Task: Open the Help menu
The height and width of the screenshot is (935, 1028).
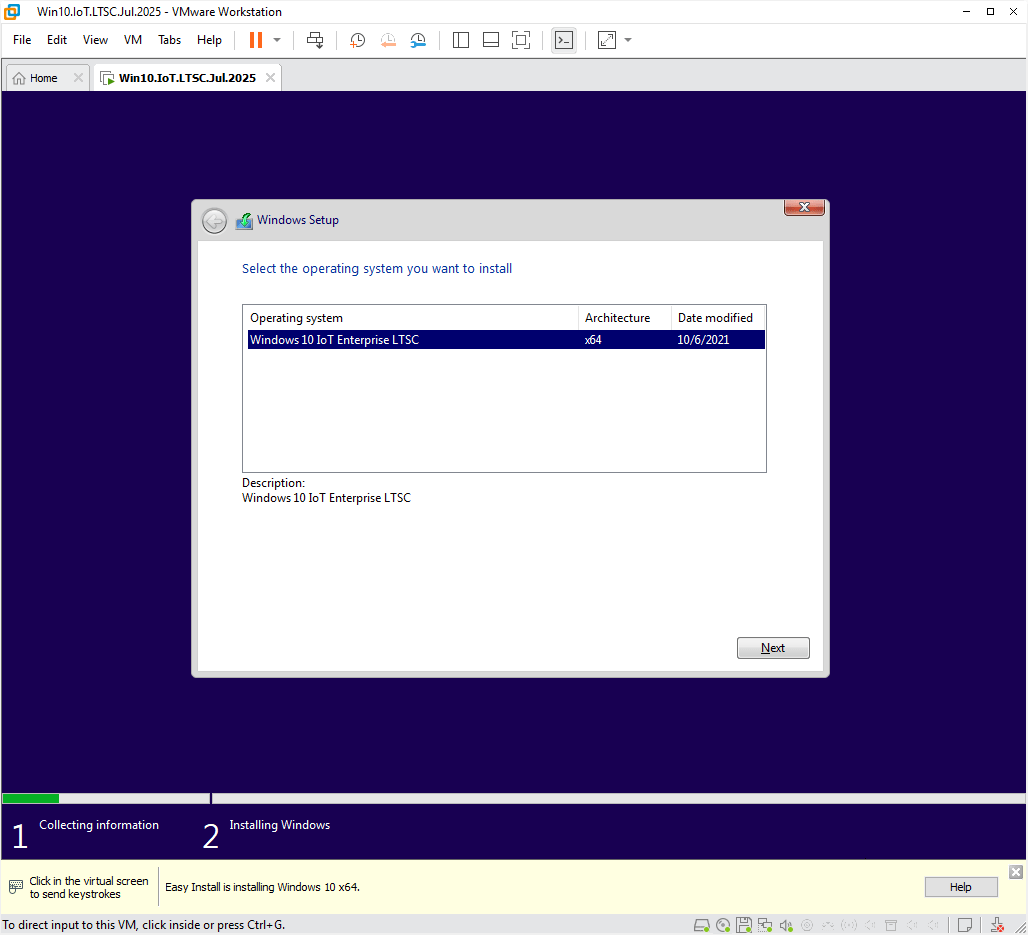Action: click(x=209, y=40)
